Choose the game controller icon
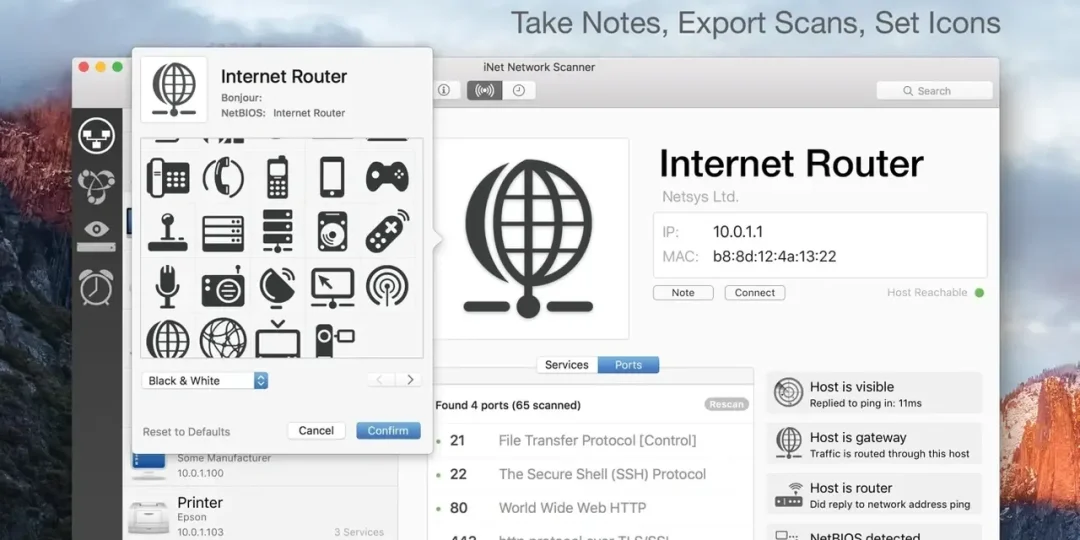Image resolution: width=1080 pixels, height=540 pixels. click(387, 177)
